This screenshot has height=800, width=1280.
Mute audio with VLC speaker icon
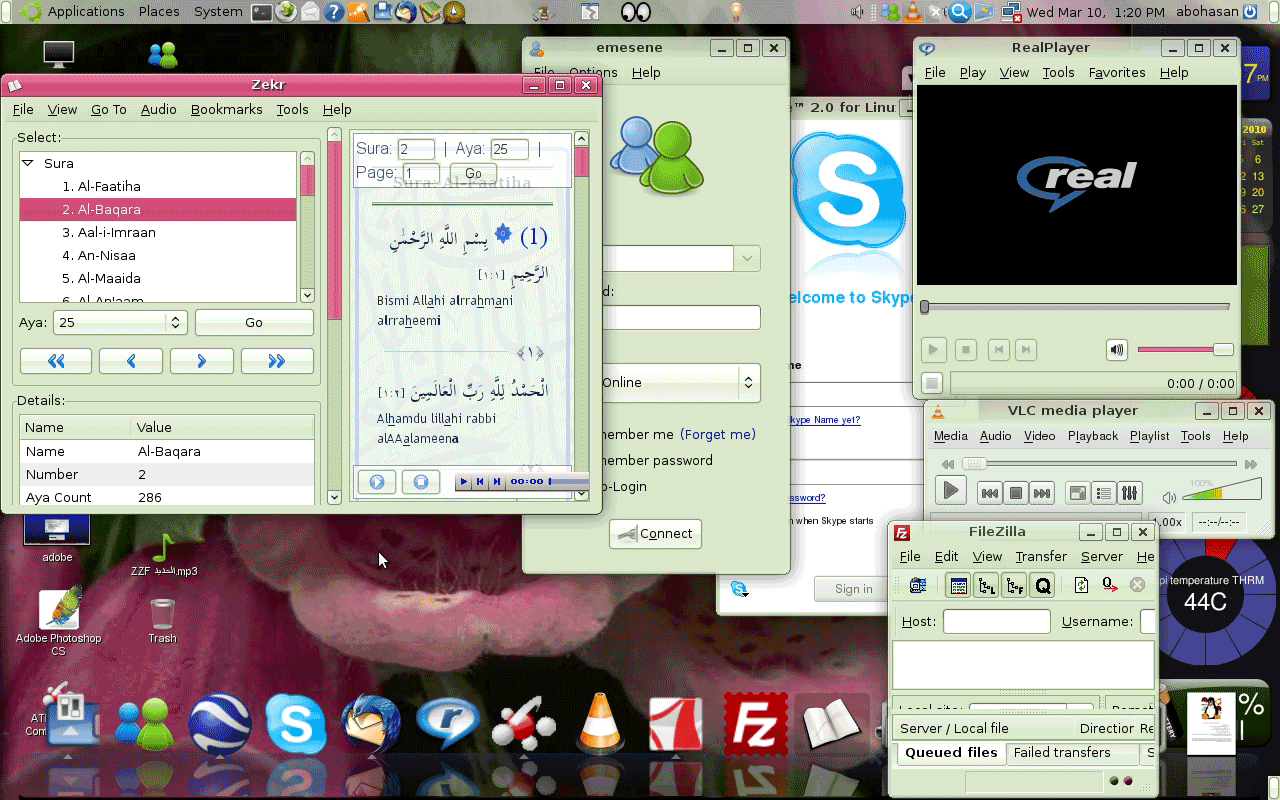pyautogui.click(x=1169, y=497)
